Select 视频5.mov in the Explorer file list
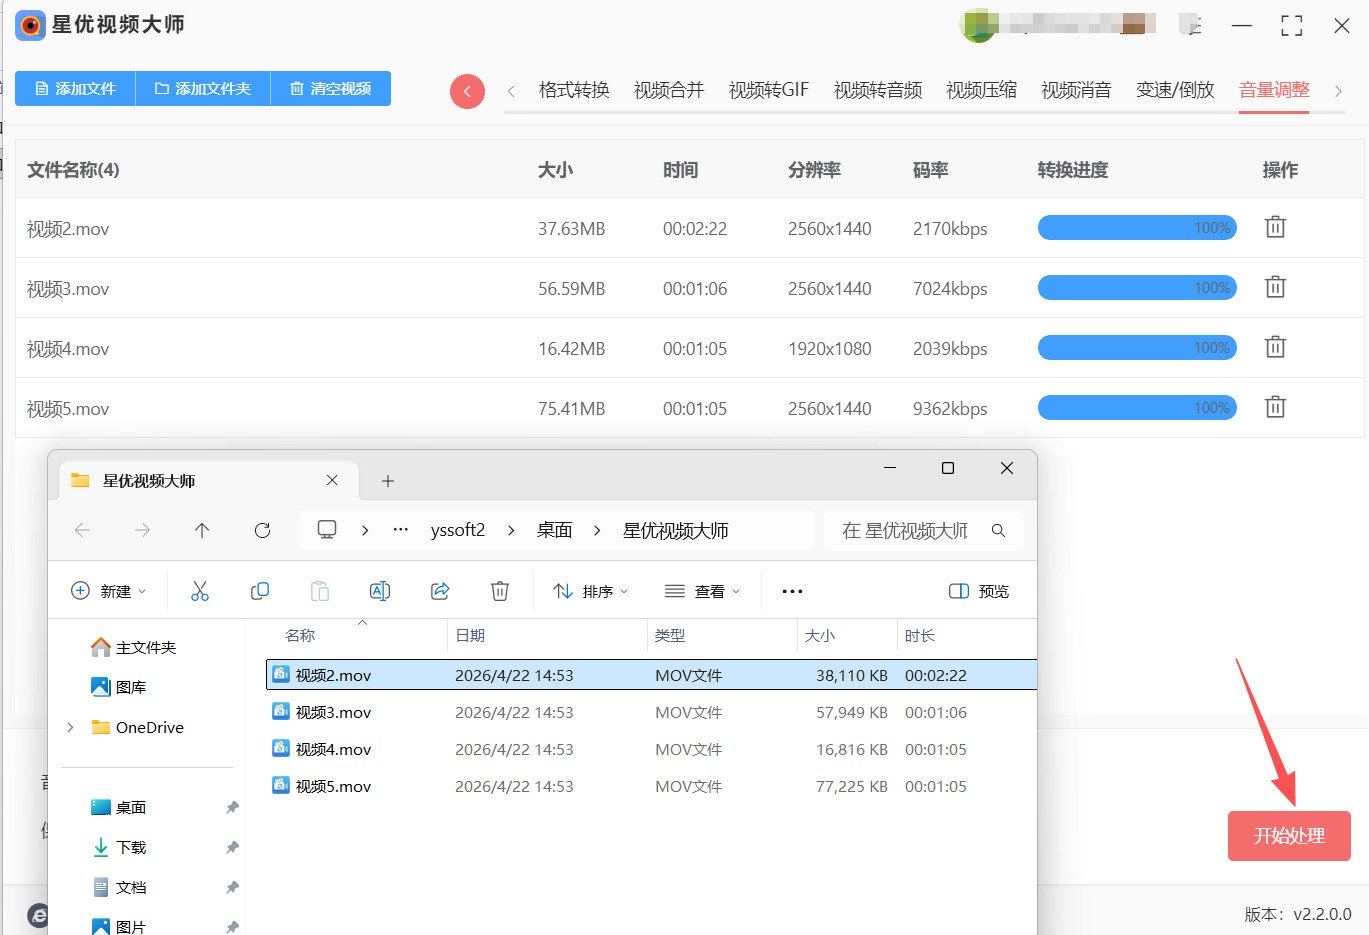This screenshot has width=1369, height=935. click(651, 786)
